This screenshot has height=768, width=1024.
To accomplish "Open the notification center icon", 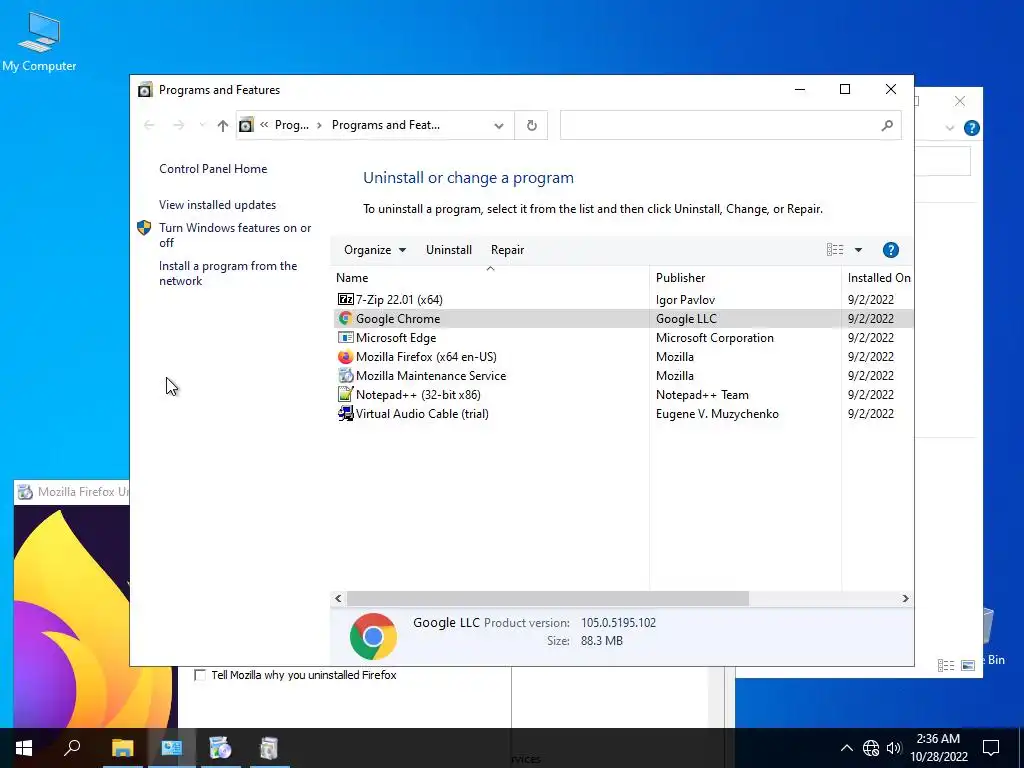I will [x=991, y=748].
